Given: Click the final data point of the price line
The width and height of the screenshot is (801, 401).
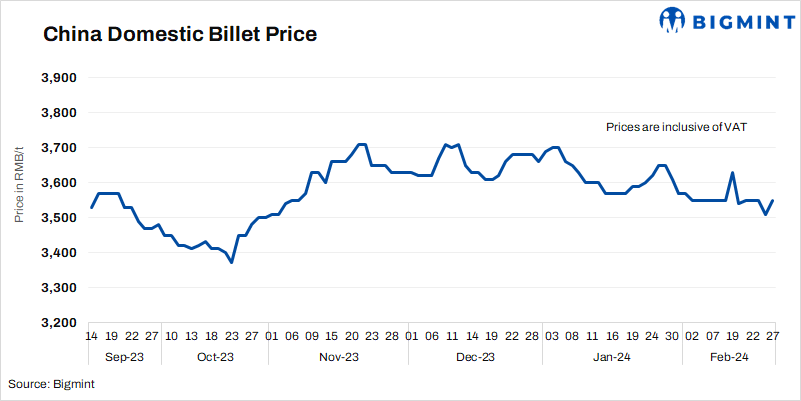Looking at the screenshot, I should [773, 201].
